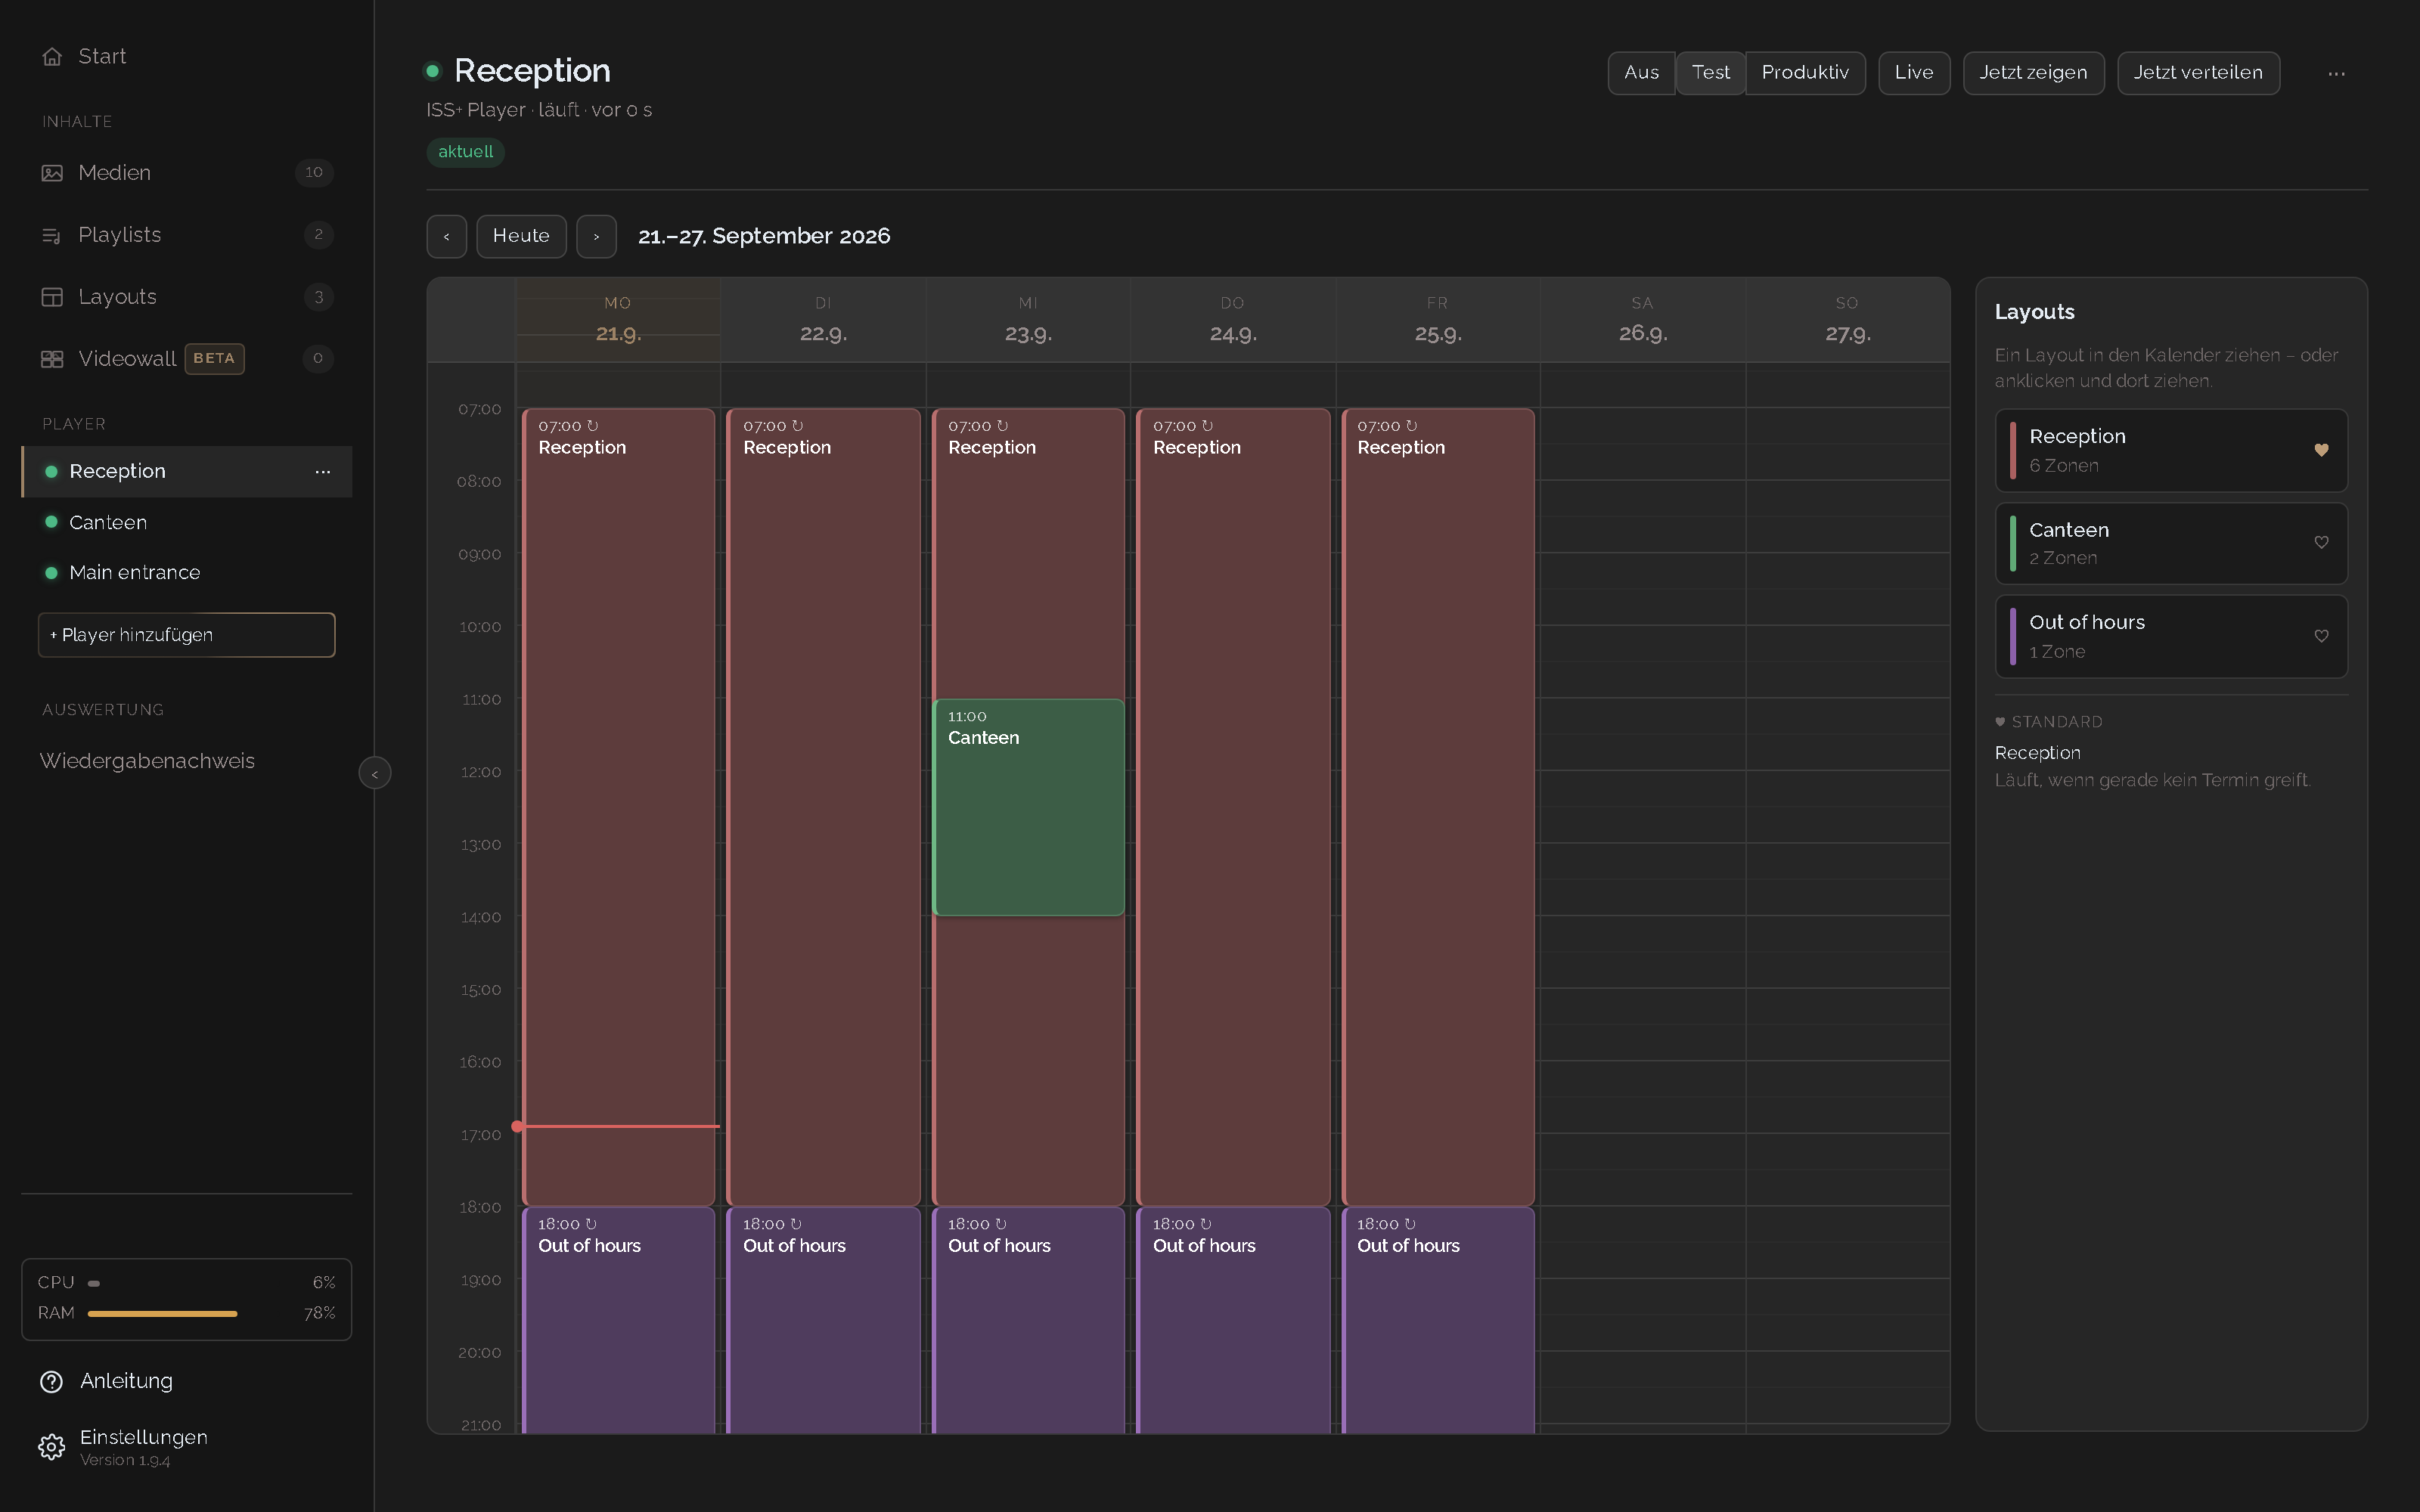Click the aktuell status badge

point(465,152)
